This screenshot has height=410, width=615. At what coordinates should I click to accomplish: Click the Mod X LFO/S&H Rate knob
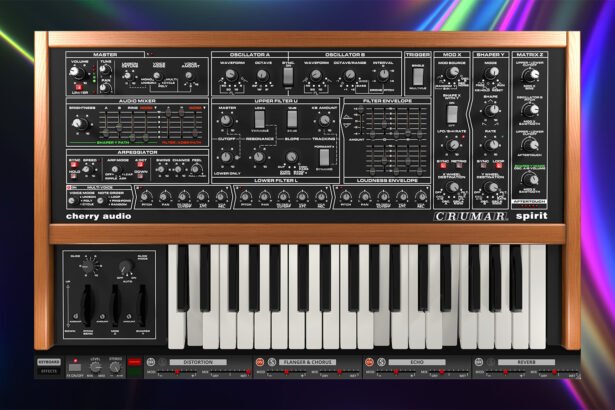(453, 145)
